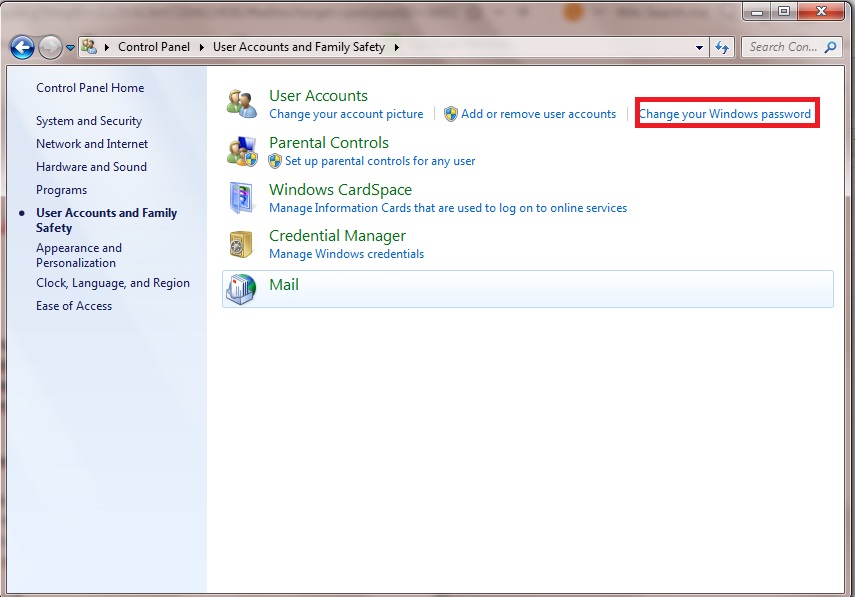Open Programs in the sidebar
The width and height of the screenshot is (855, 597).
pos(62,190)
